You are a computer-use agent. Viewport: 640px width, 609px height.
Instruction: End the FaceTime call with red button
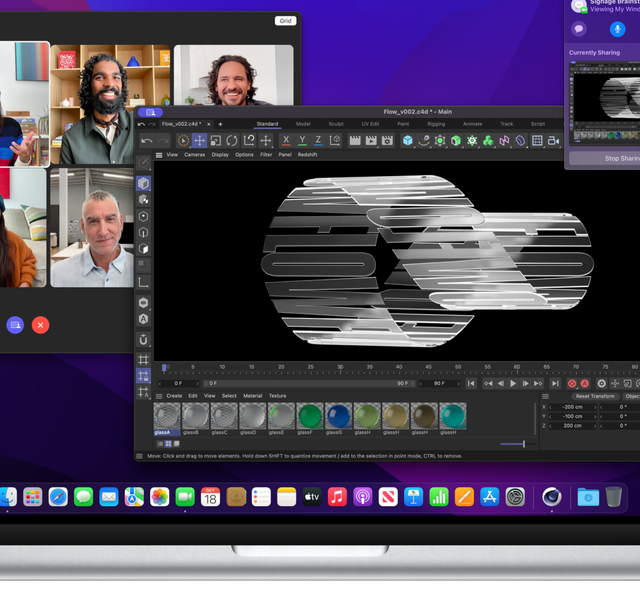(40, 325)
